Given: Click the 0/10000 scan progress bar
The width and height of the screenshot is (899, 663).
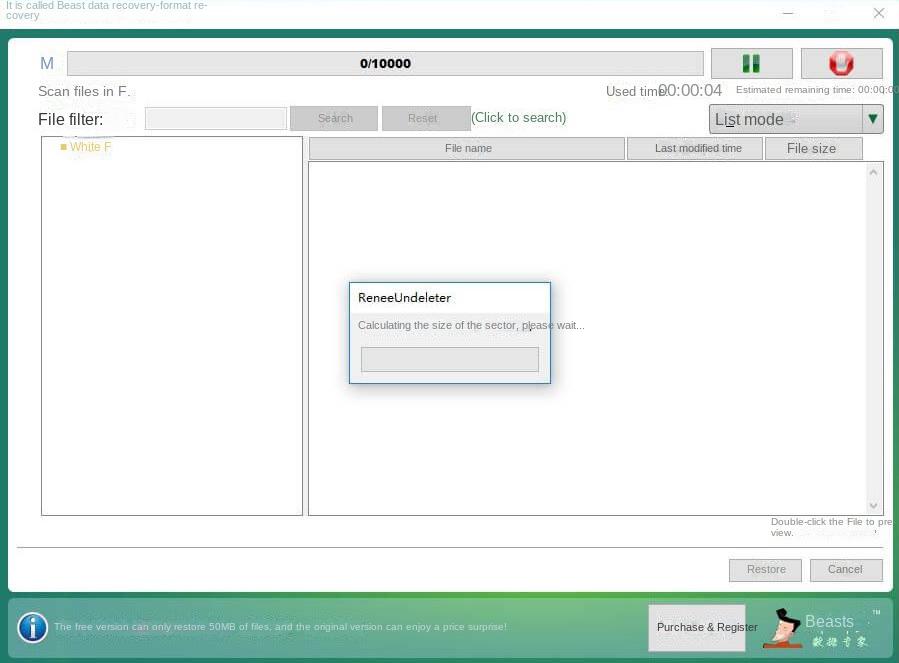Looking at the screenshot, I should click(x=384, y=63).
